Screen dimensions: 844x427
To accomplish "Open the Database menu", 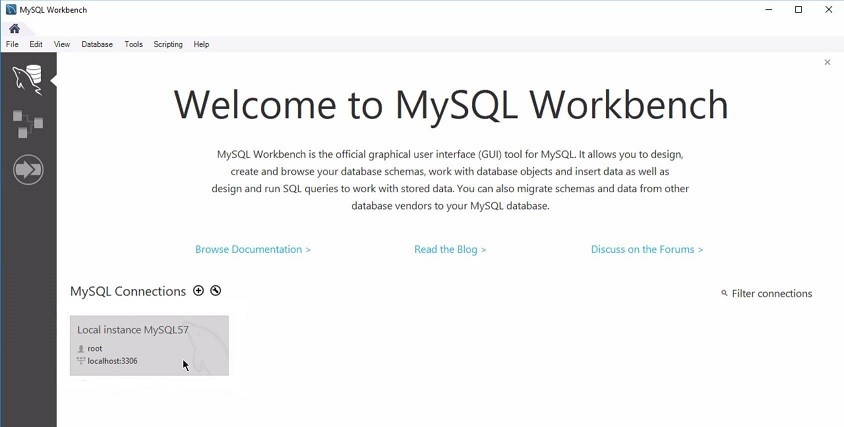I will tap(97, 44).
